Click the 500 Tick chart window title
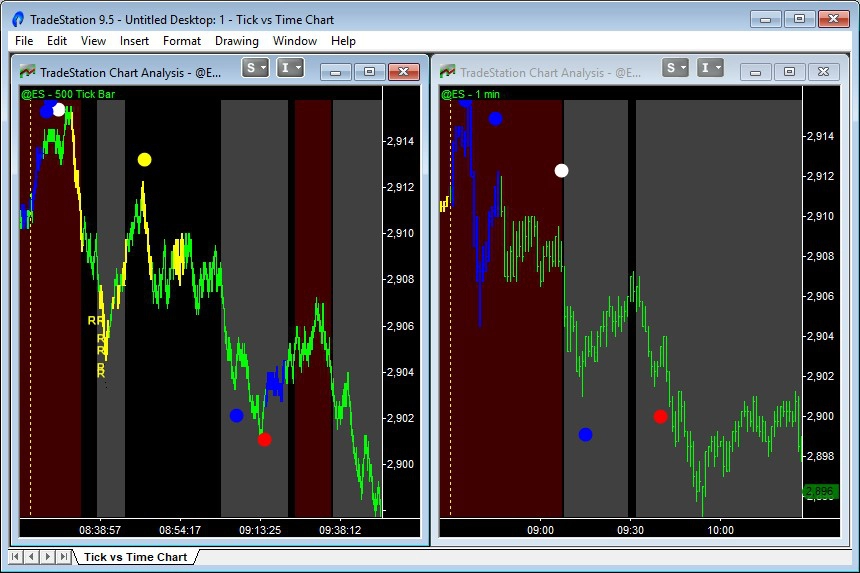Image resolution: width=860 pixels, height=573 pixels. click(x=131, y=73)
